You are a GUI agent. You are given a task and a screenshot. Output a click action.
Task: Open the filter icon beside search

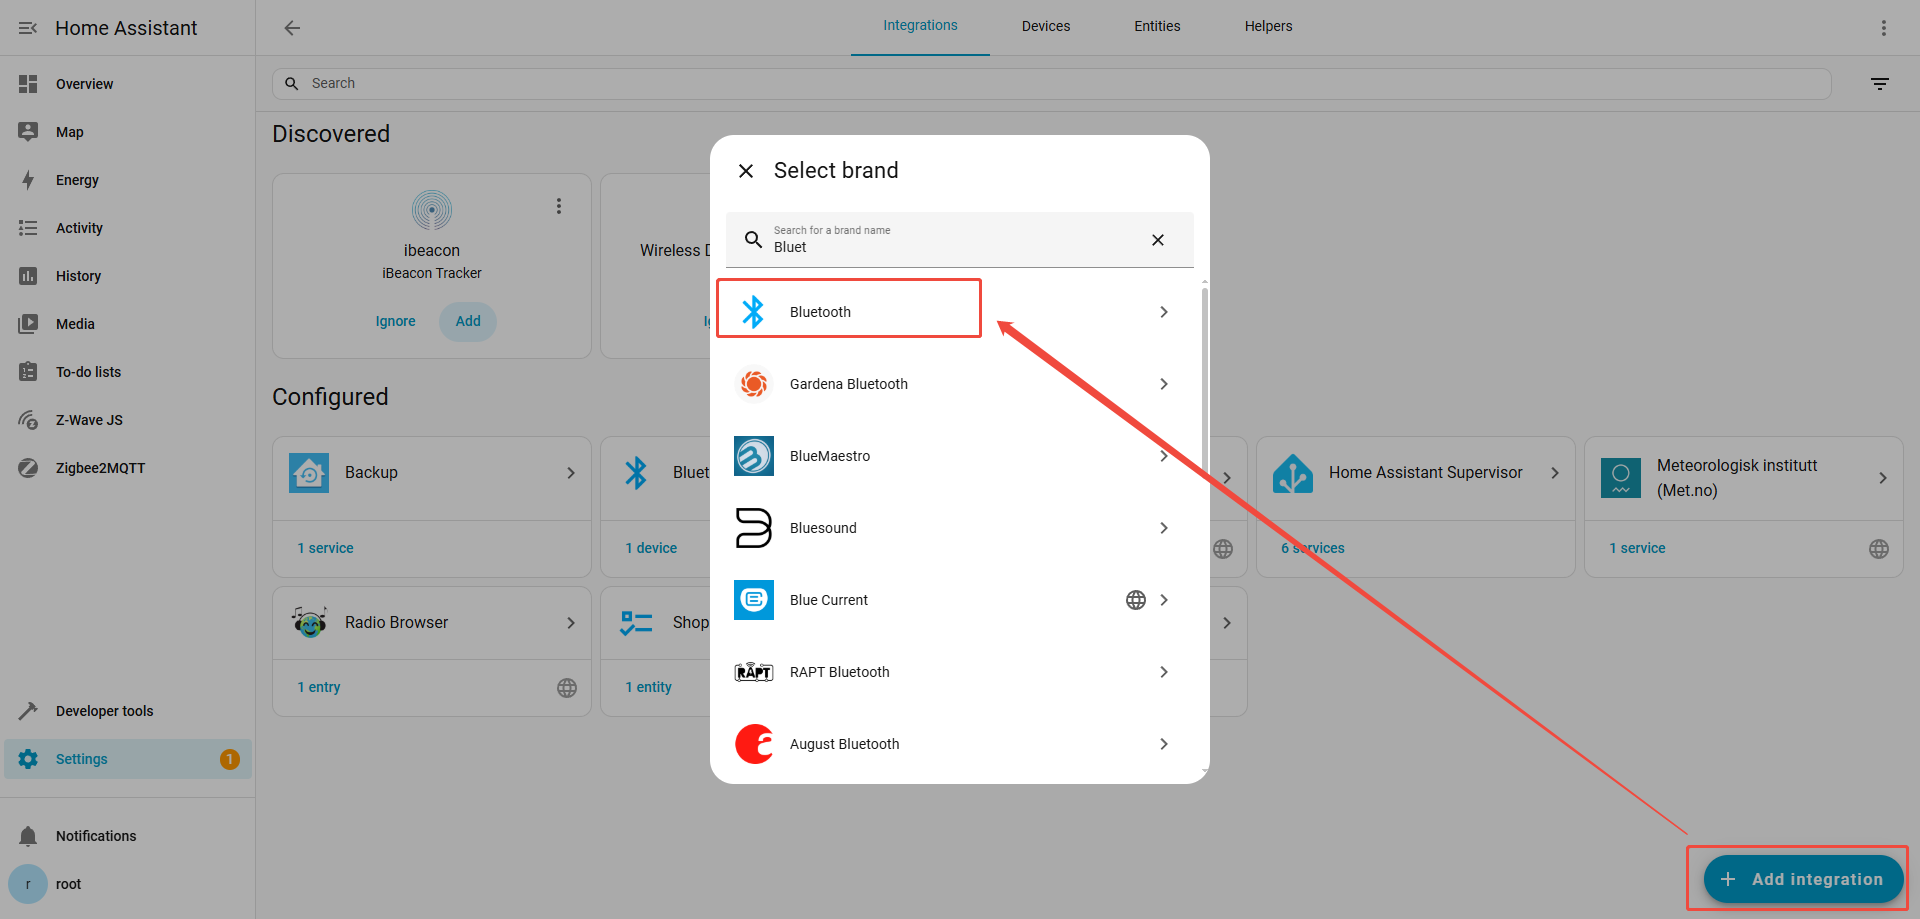point(1879,84)
